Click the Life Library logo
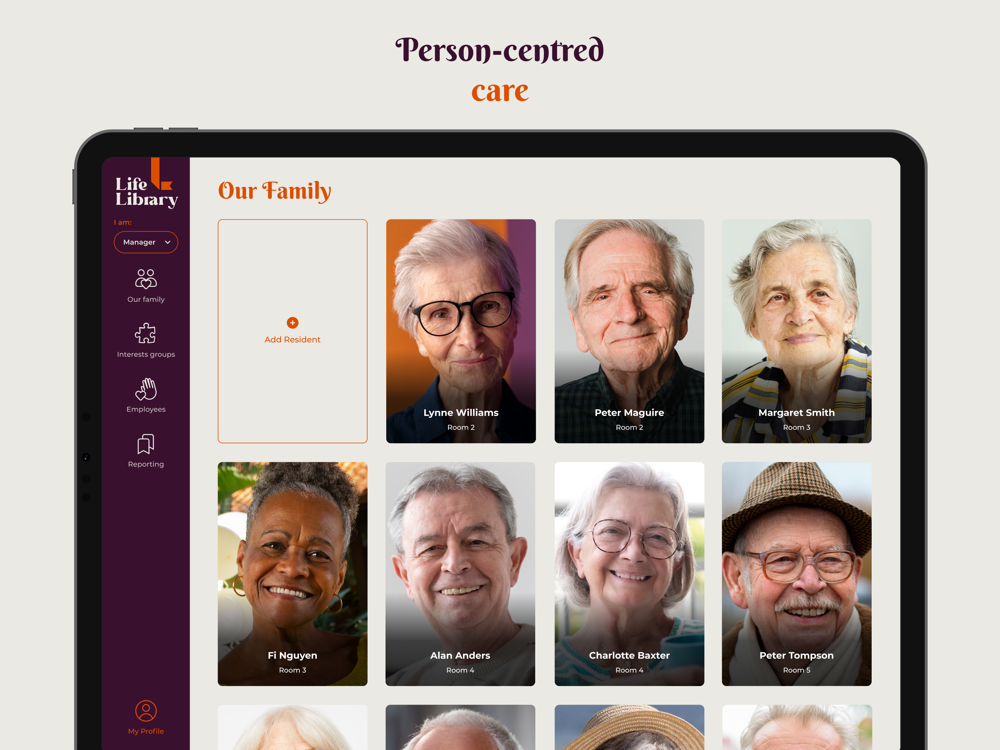Image resolution: width=1000 pixels, height=750 pixels. [x=146, y=184]
